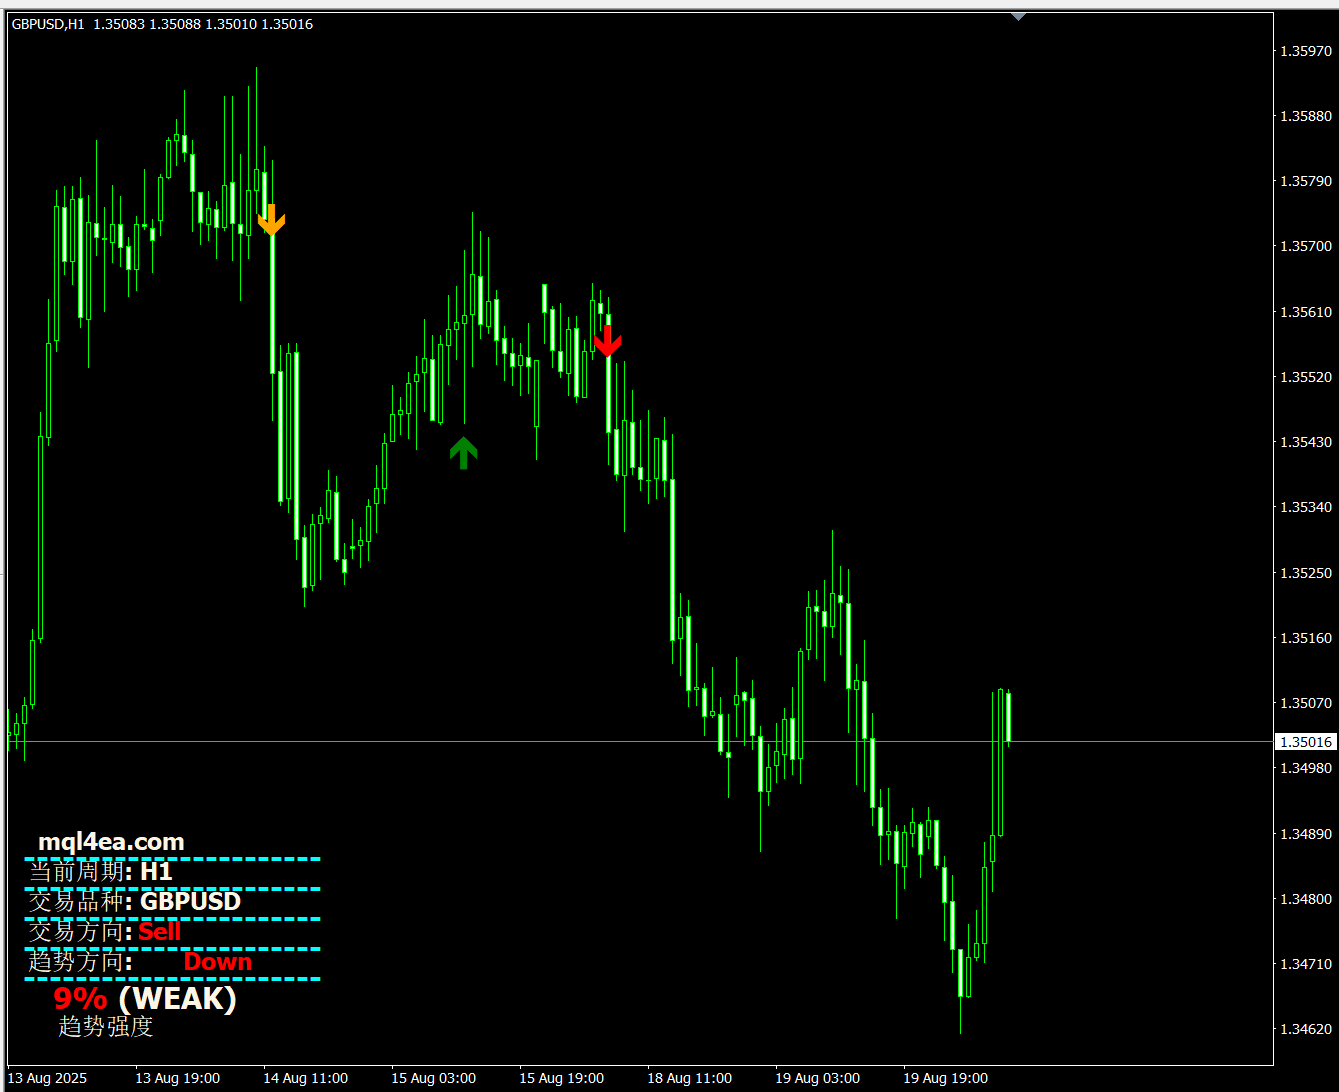Click the 19 Aug 19:00 time label
Viewport: 1339px width, 1092px height.
pyautogui.click(x=945, y=1078)
